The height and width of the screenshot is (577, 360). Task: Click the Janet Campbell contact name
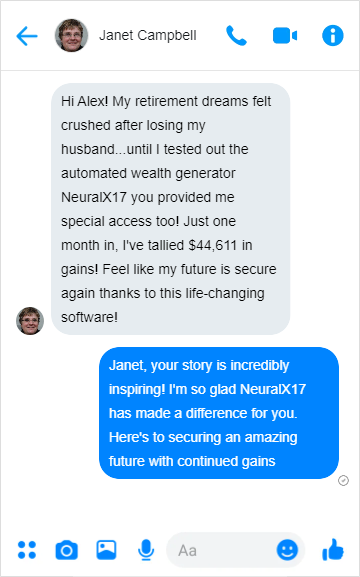click(148, 36)
